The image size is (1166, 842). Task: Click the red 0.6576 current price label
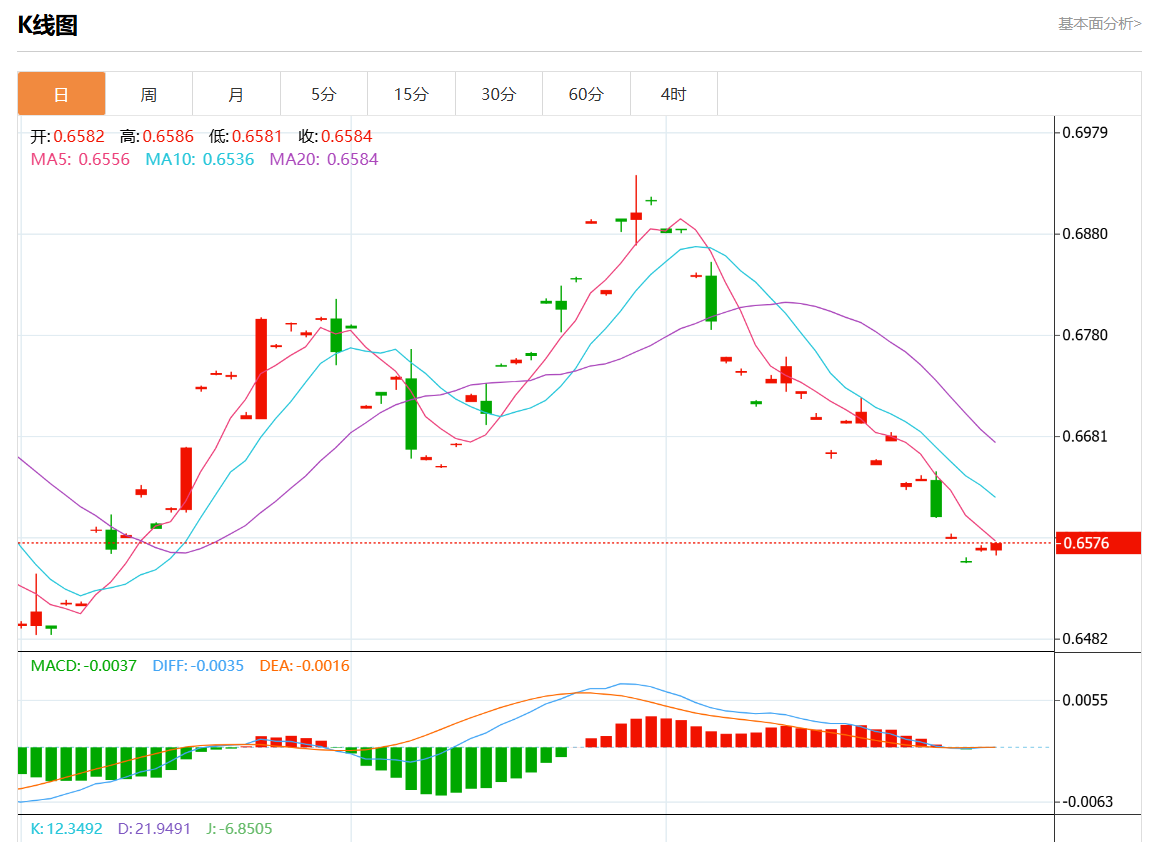pos(1098,543)
